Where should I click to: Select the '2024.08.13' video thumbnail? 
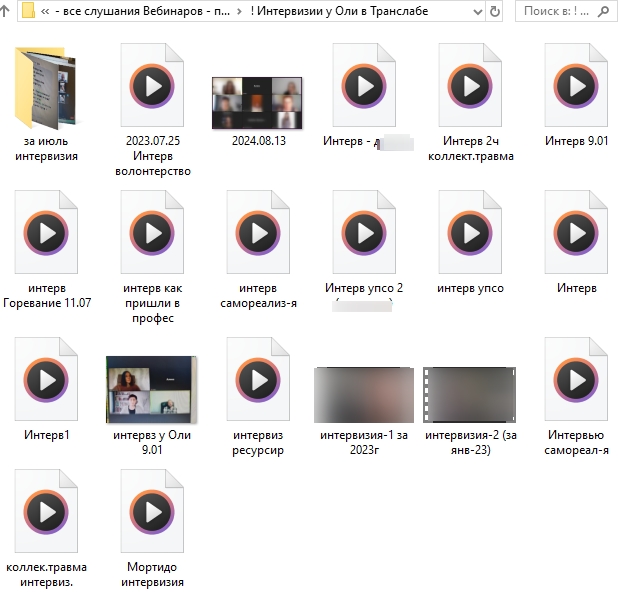click(x=258, y=102)
